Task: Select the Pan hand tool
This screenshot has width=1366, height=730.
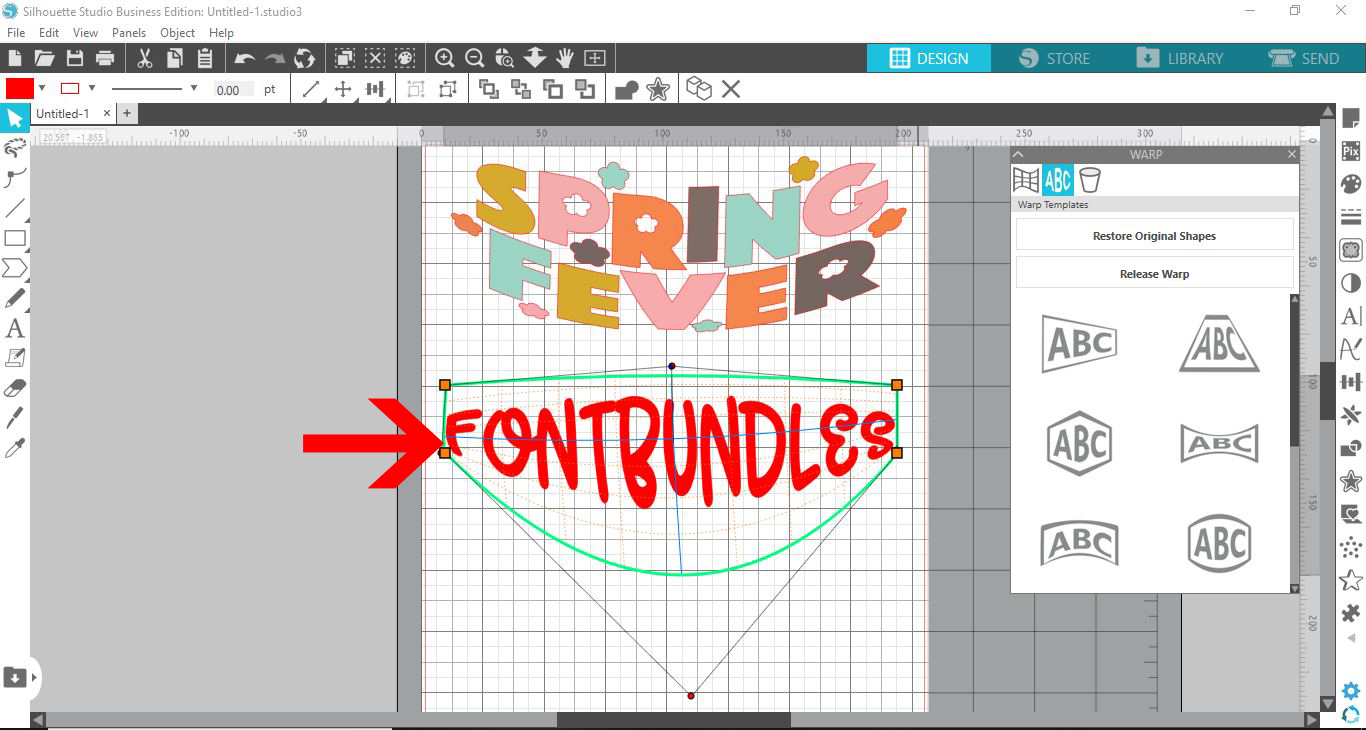Action: click(565, 58)
